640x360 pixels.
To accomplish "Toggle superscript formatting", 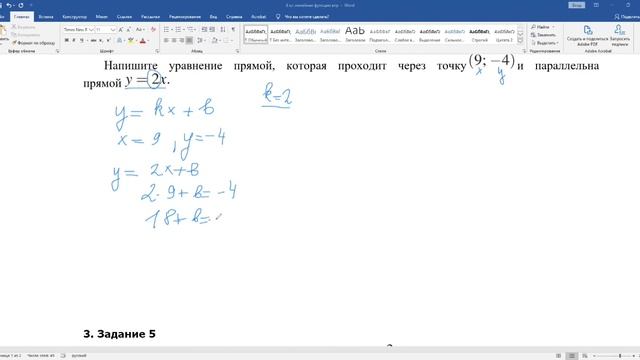I will point(109,40).
